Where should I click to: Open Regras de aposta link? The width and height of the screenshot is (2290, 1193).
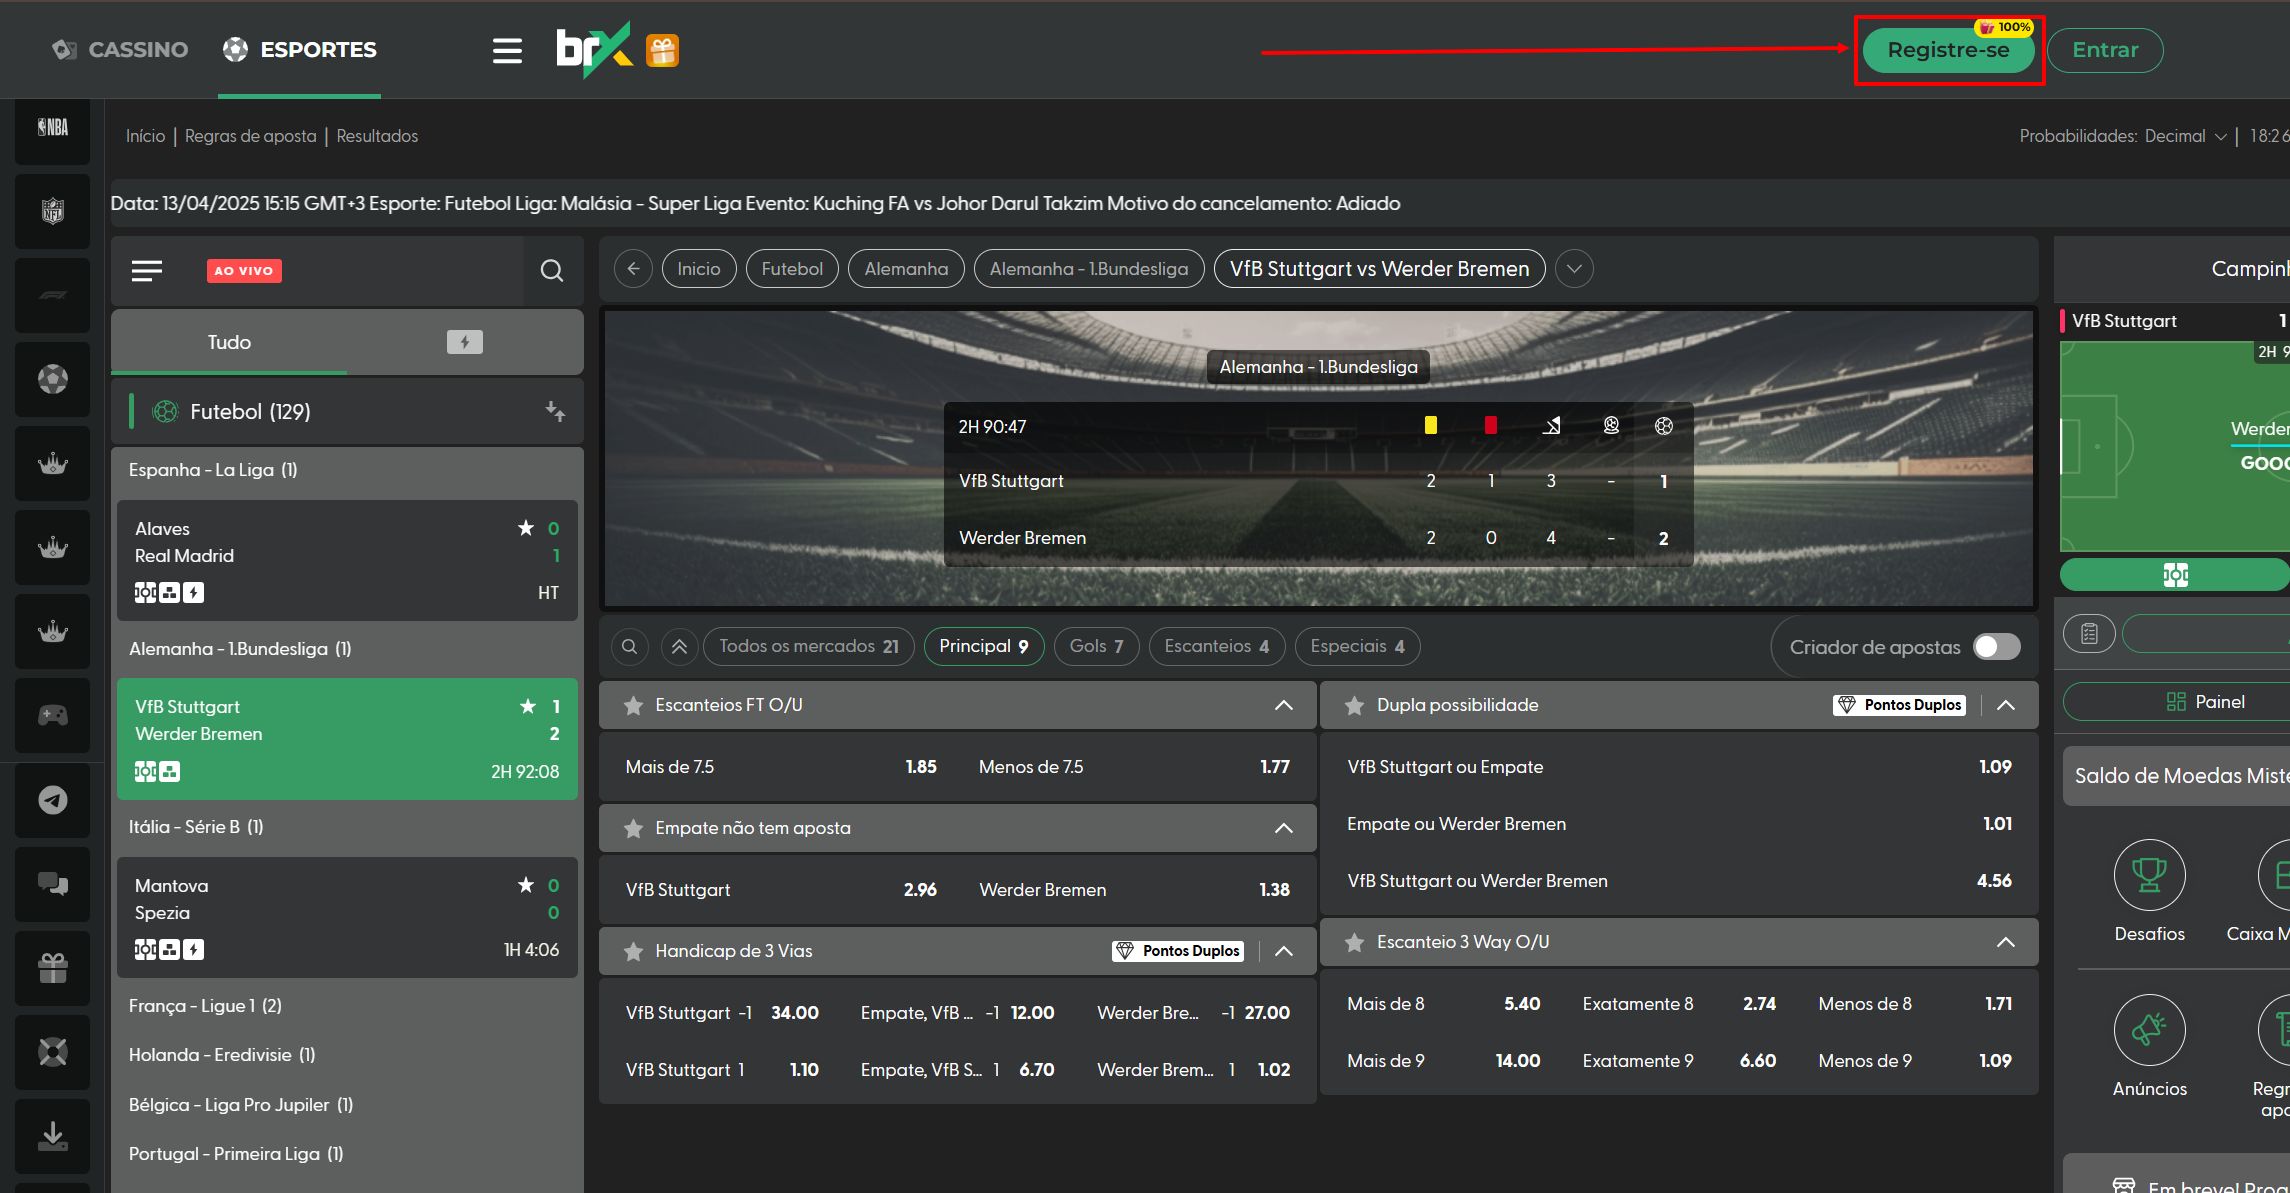click(x=250, y=136)
